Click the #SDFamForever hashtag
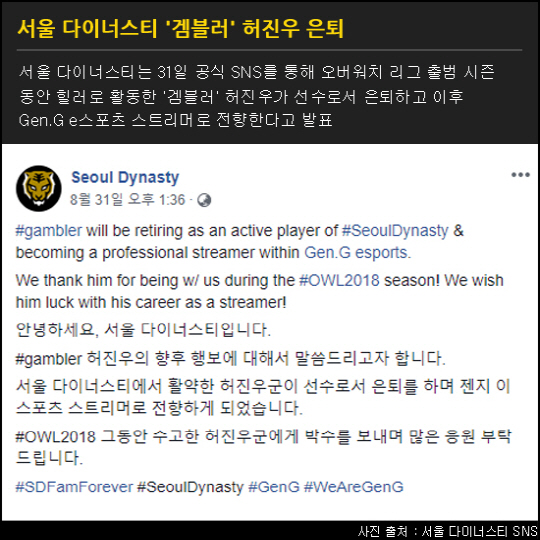The height and width of the screenshot is (540, 540). [74, 487]
